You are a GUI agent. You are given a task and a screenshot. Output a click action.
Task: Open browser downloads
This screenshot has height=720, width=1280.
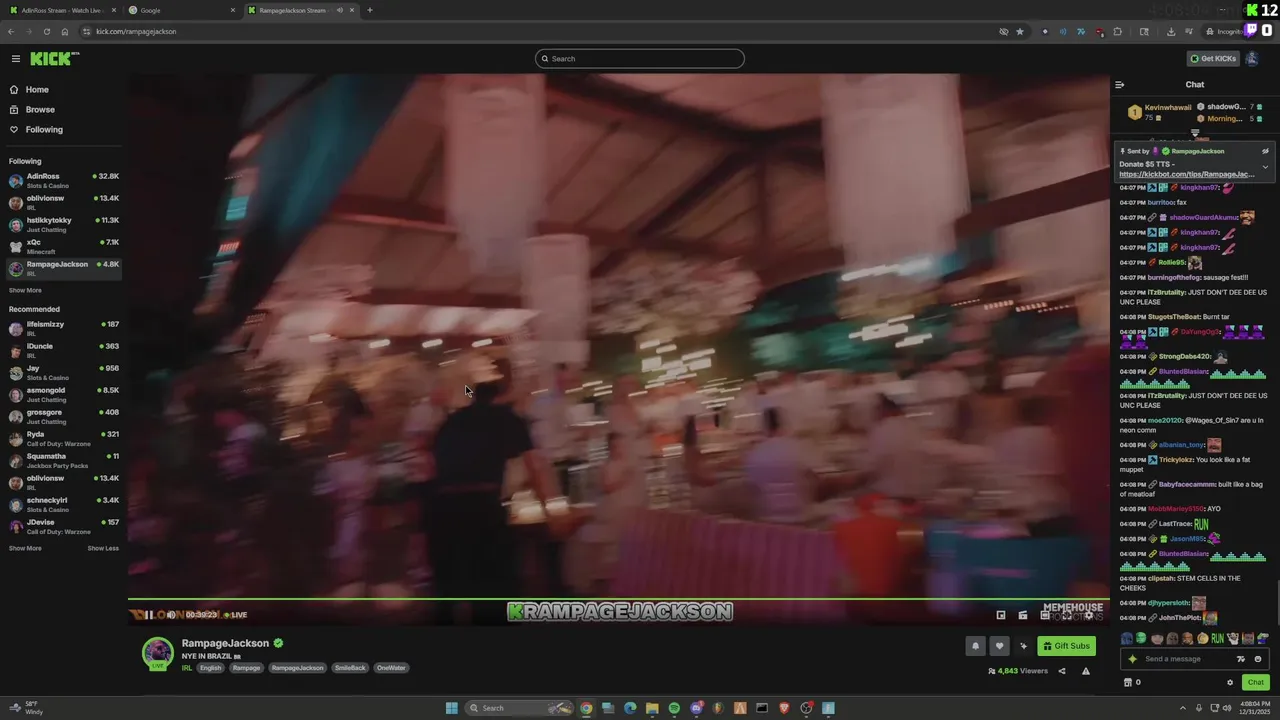pyautogui.click(x=1171, y=31)
